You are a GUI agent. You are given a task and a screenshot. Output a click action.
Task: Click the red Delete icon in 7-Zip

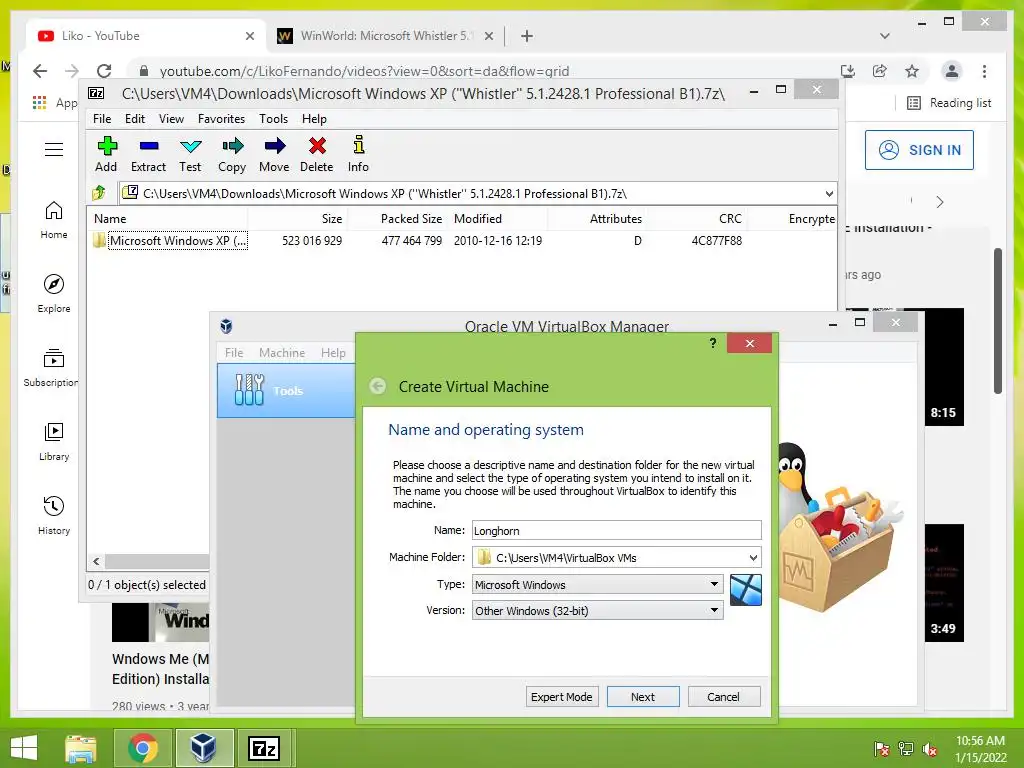[x=317, y=154]
